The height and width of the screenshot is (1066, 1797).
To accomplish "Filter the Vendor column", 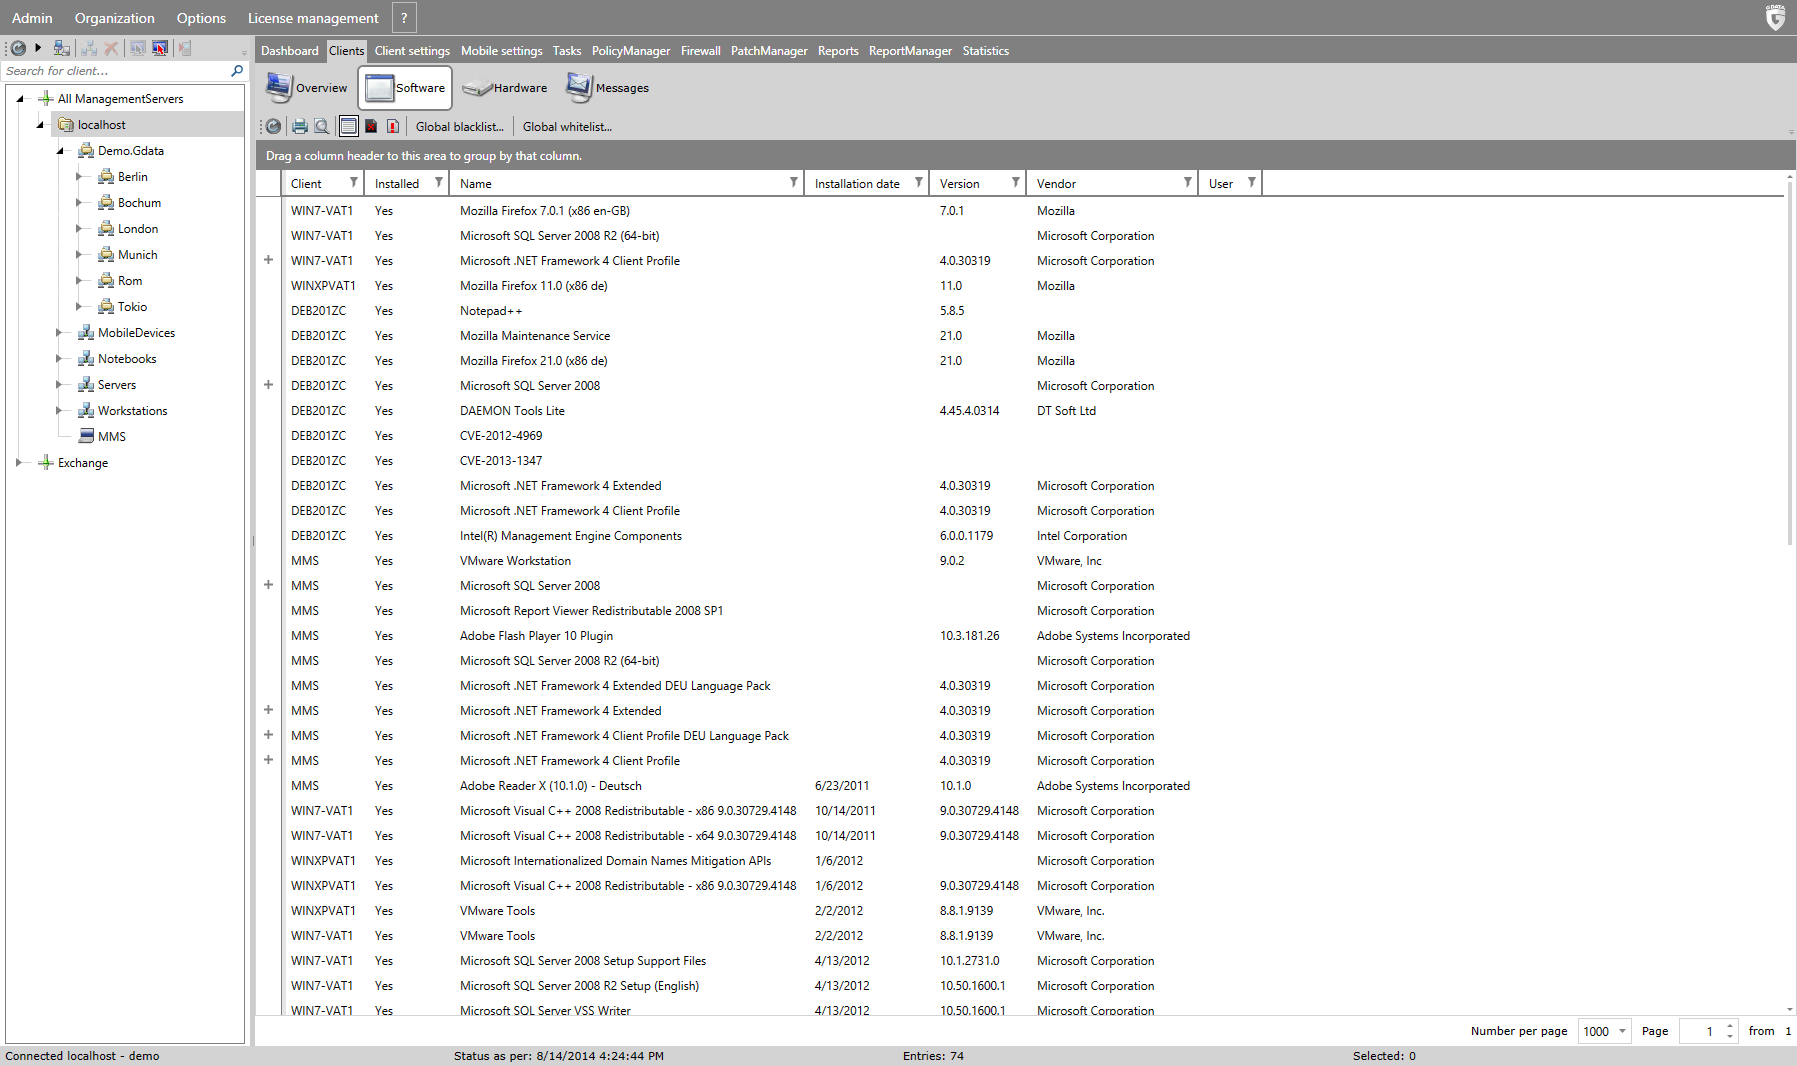I will (1187, 183).
